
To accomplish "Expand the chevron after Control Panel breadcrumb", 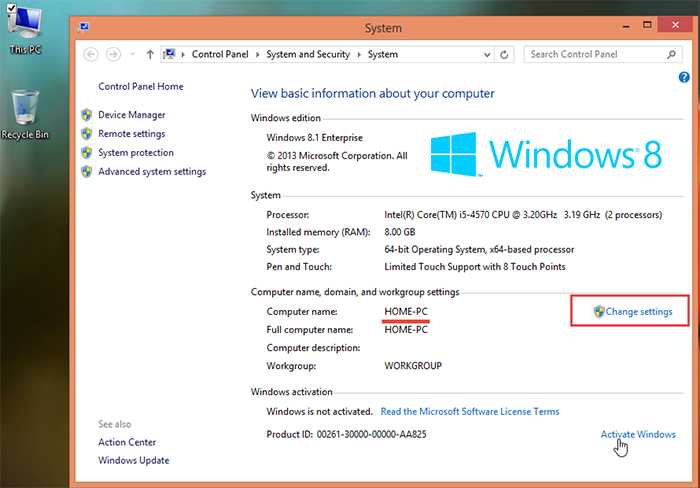I will point(257,54).
